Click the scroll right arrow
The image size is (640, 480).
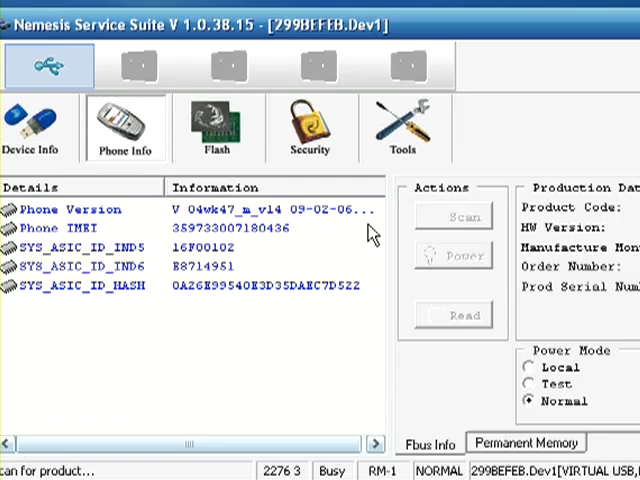click(x=376, y=444)
